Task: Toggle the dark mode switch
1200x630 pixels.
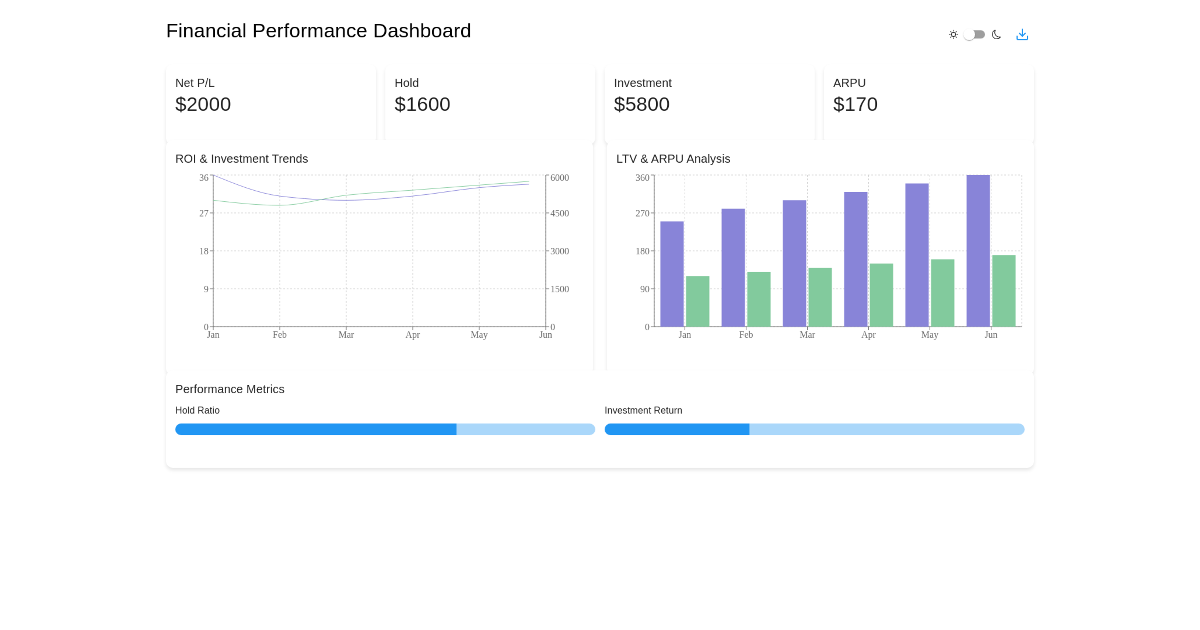Action: point(975,35)
